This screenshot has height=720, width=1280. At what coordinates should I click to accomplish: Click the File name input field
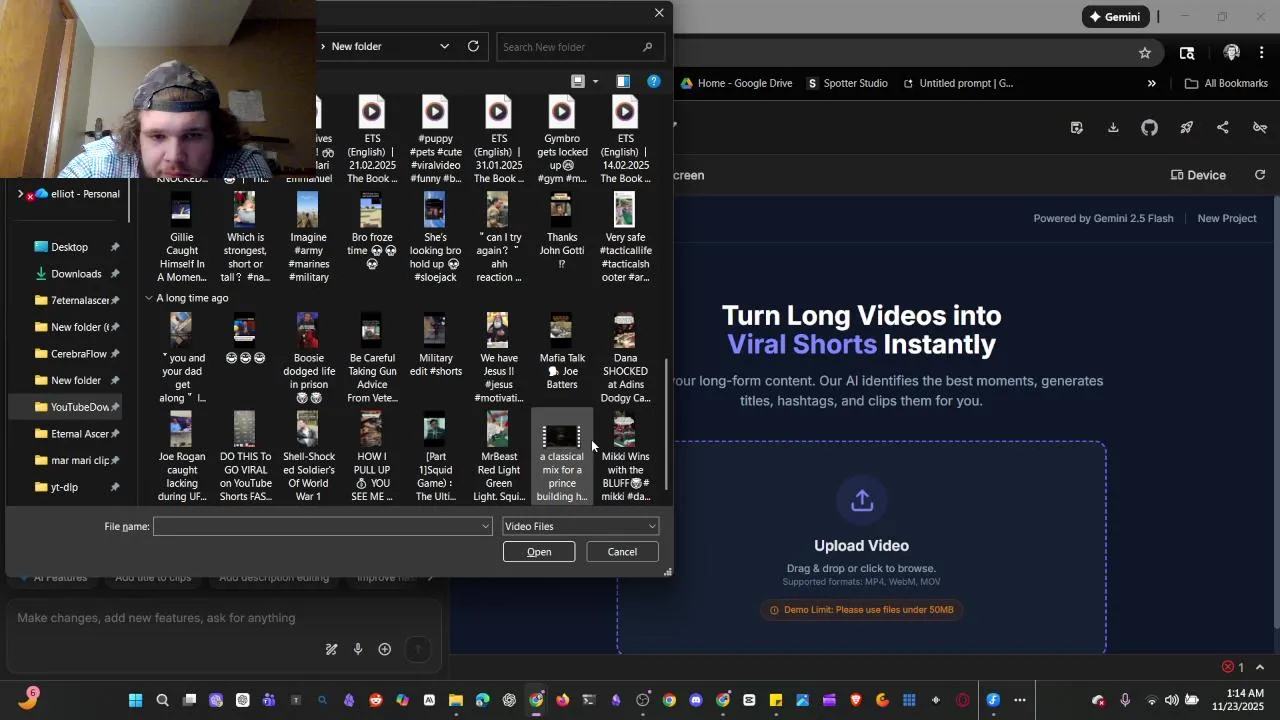click(317, 526)
